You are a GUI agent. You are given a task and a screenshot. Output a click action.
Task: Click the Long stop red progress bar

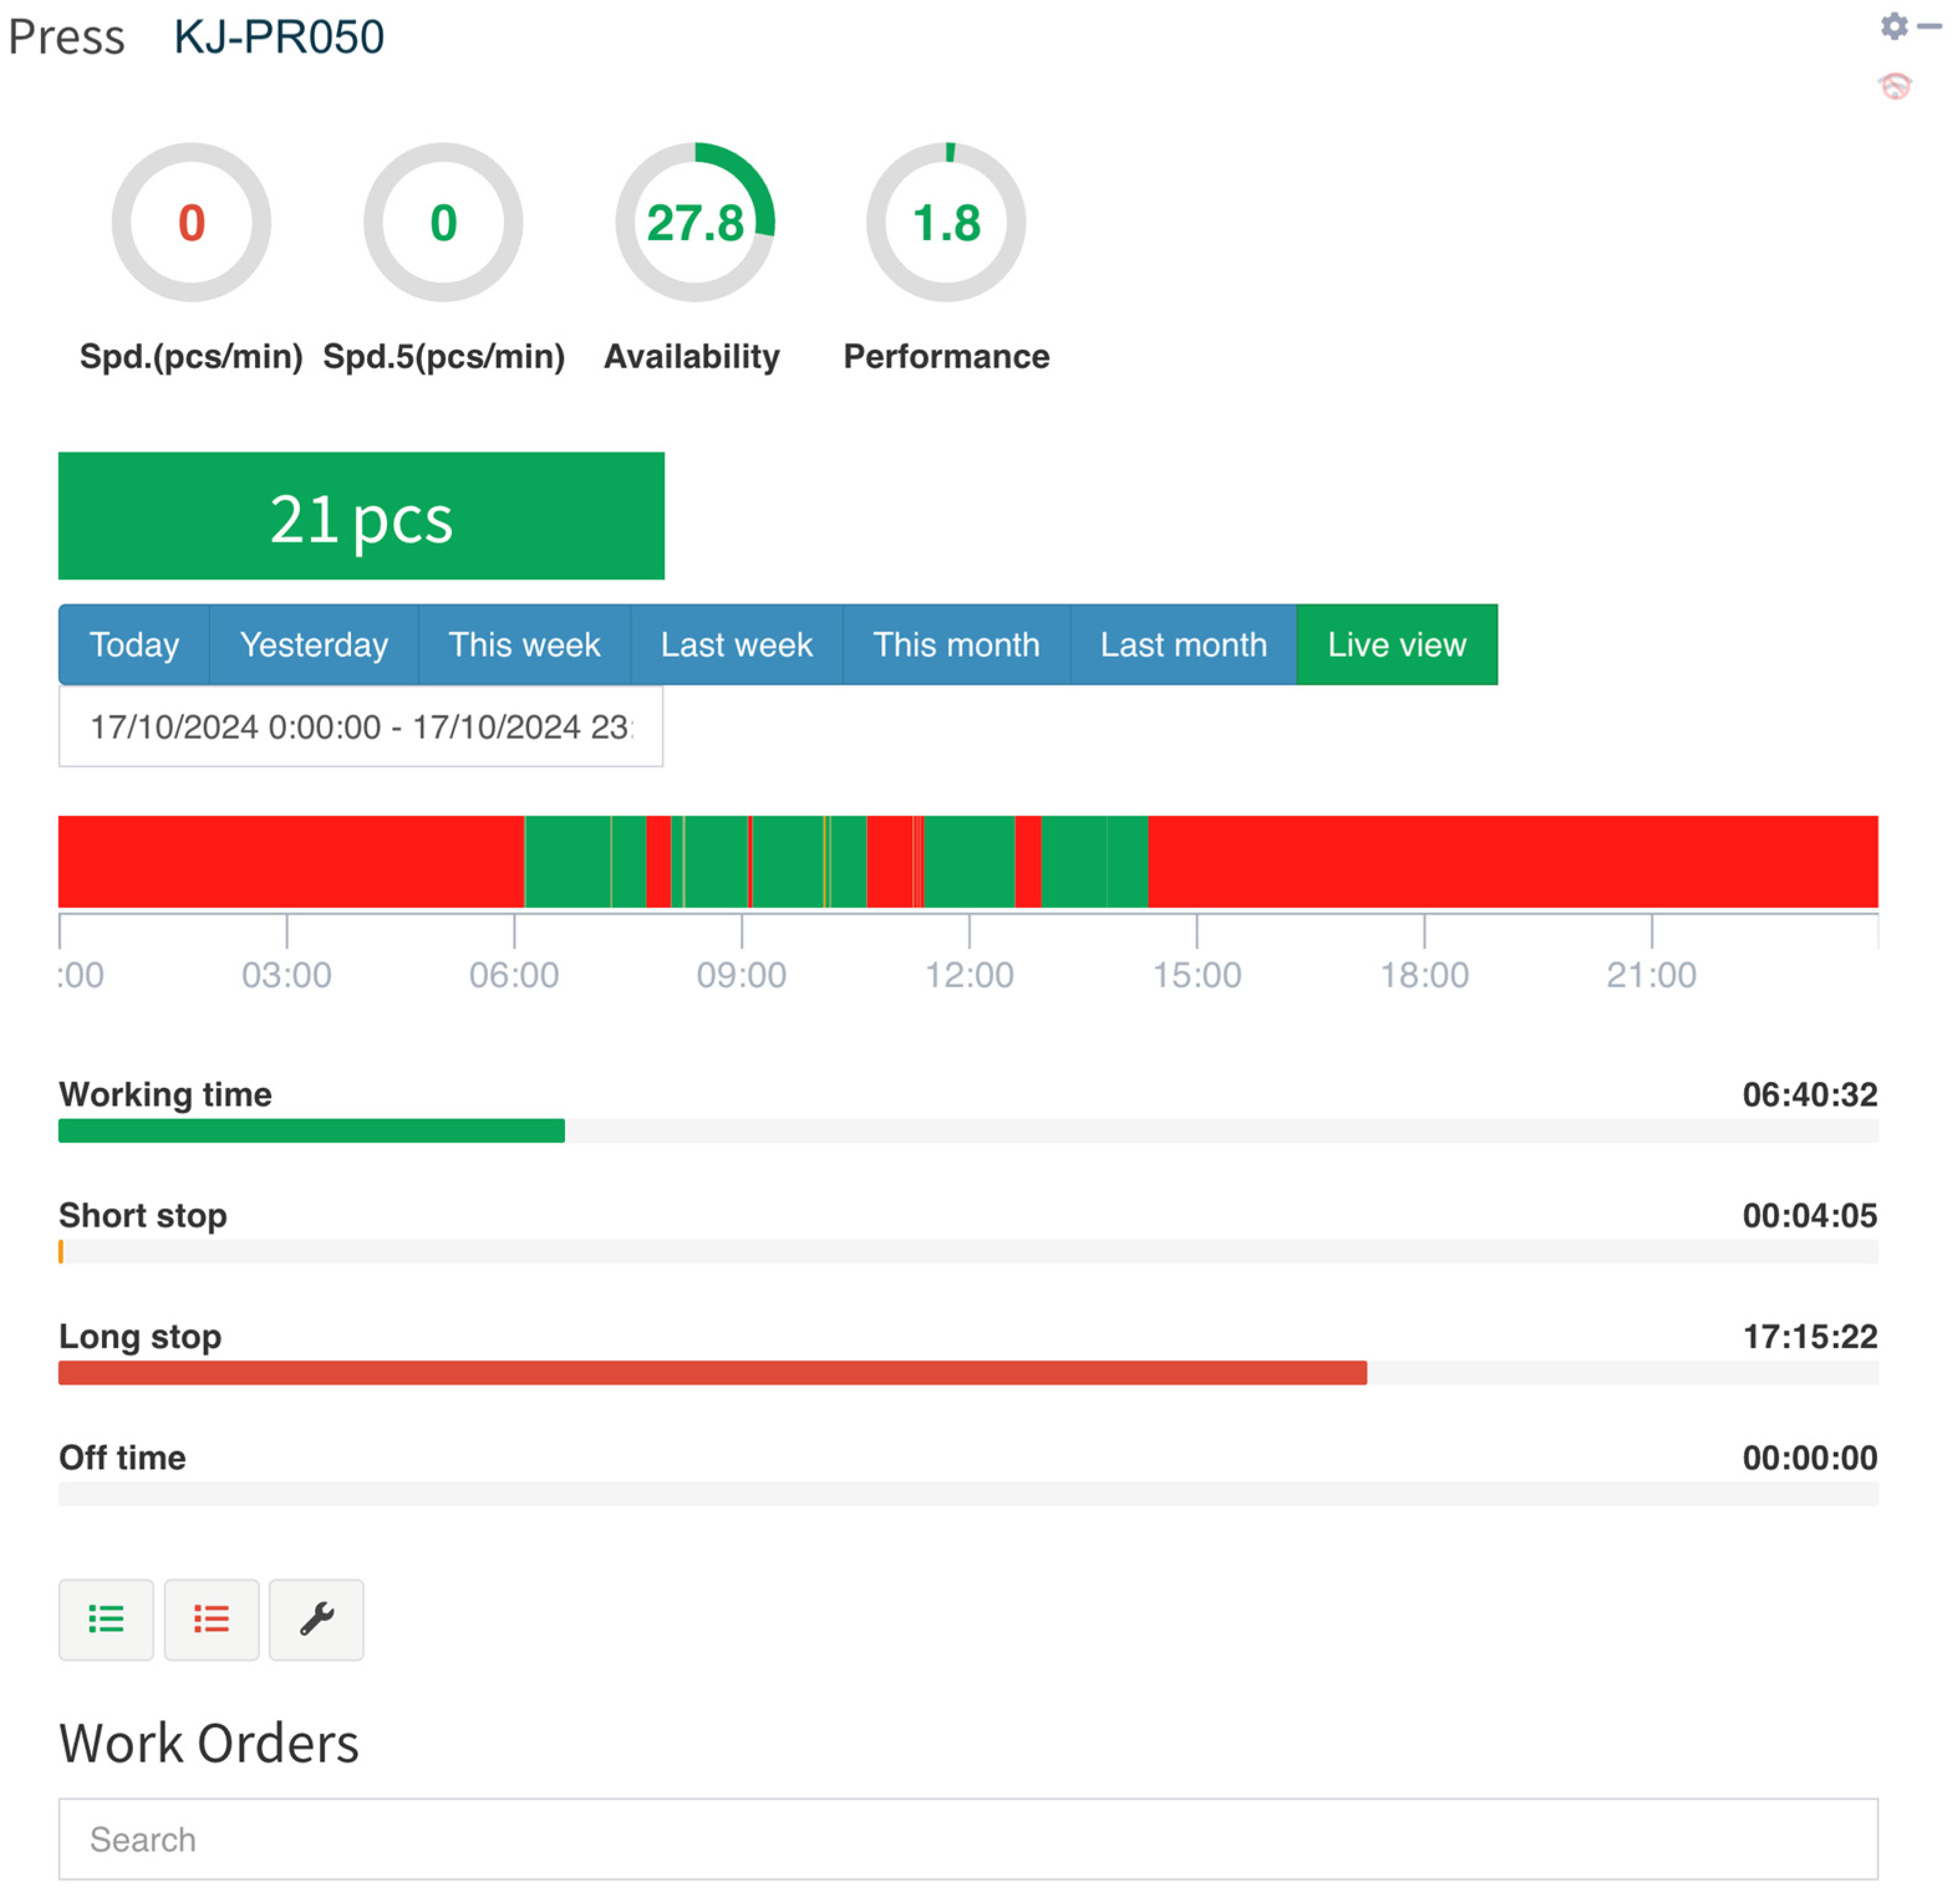pos(712,1373)
